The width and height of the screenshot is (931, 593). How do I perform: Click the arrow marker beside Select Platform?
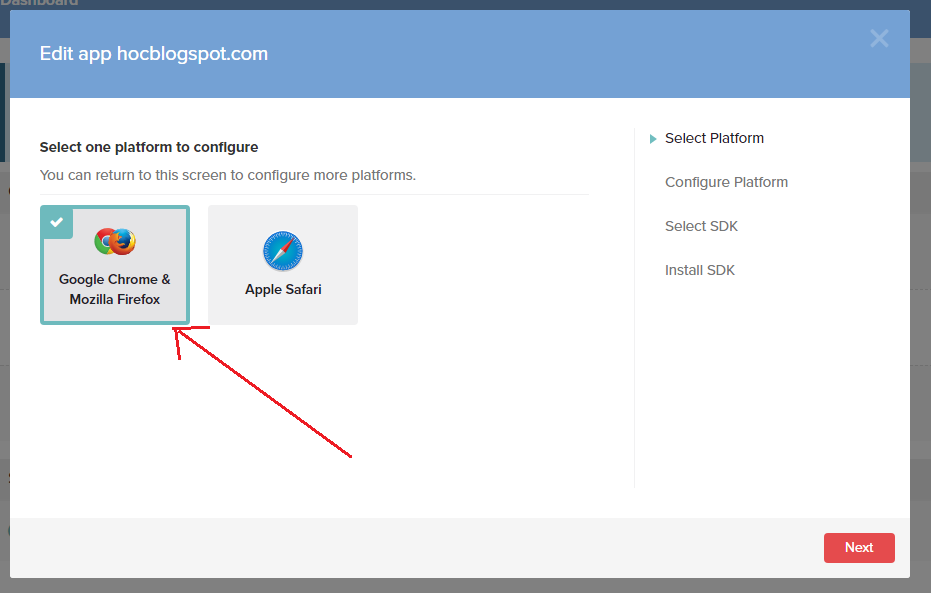point(653,139)
